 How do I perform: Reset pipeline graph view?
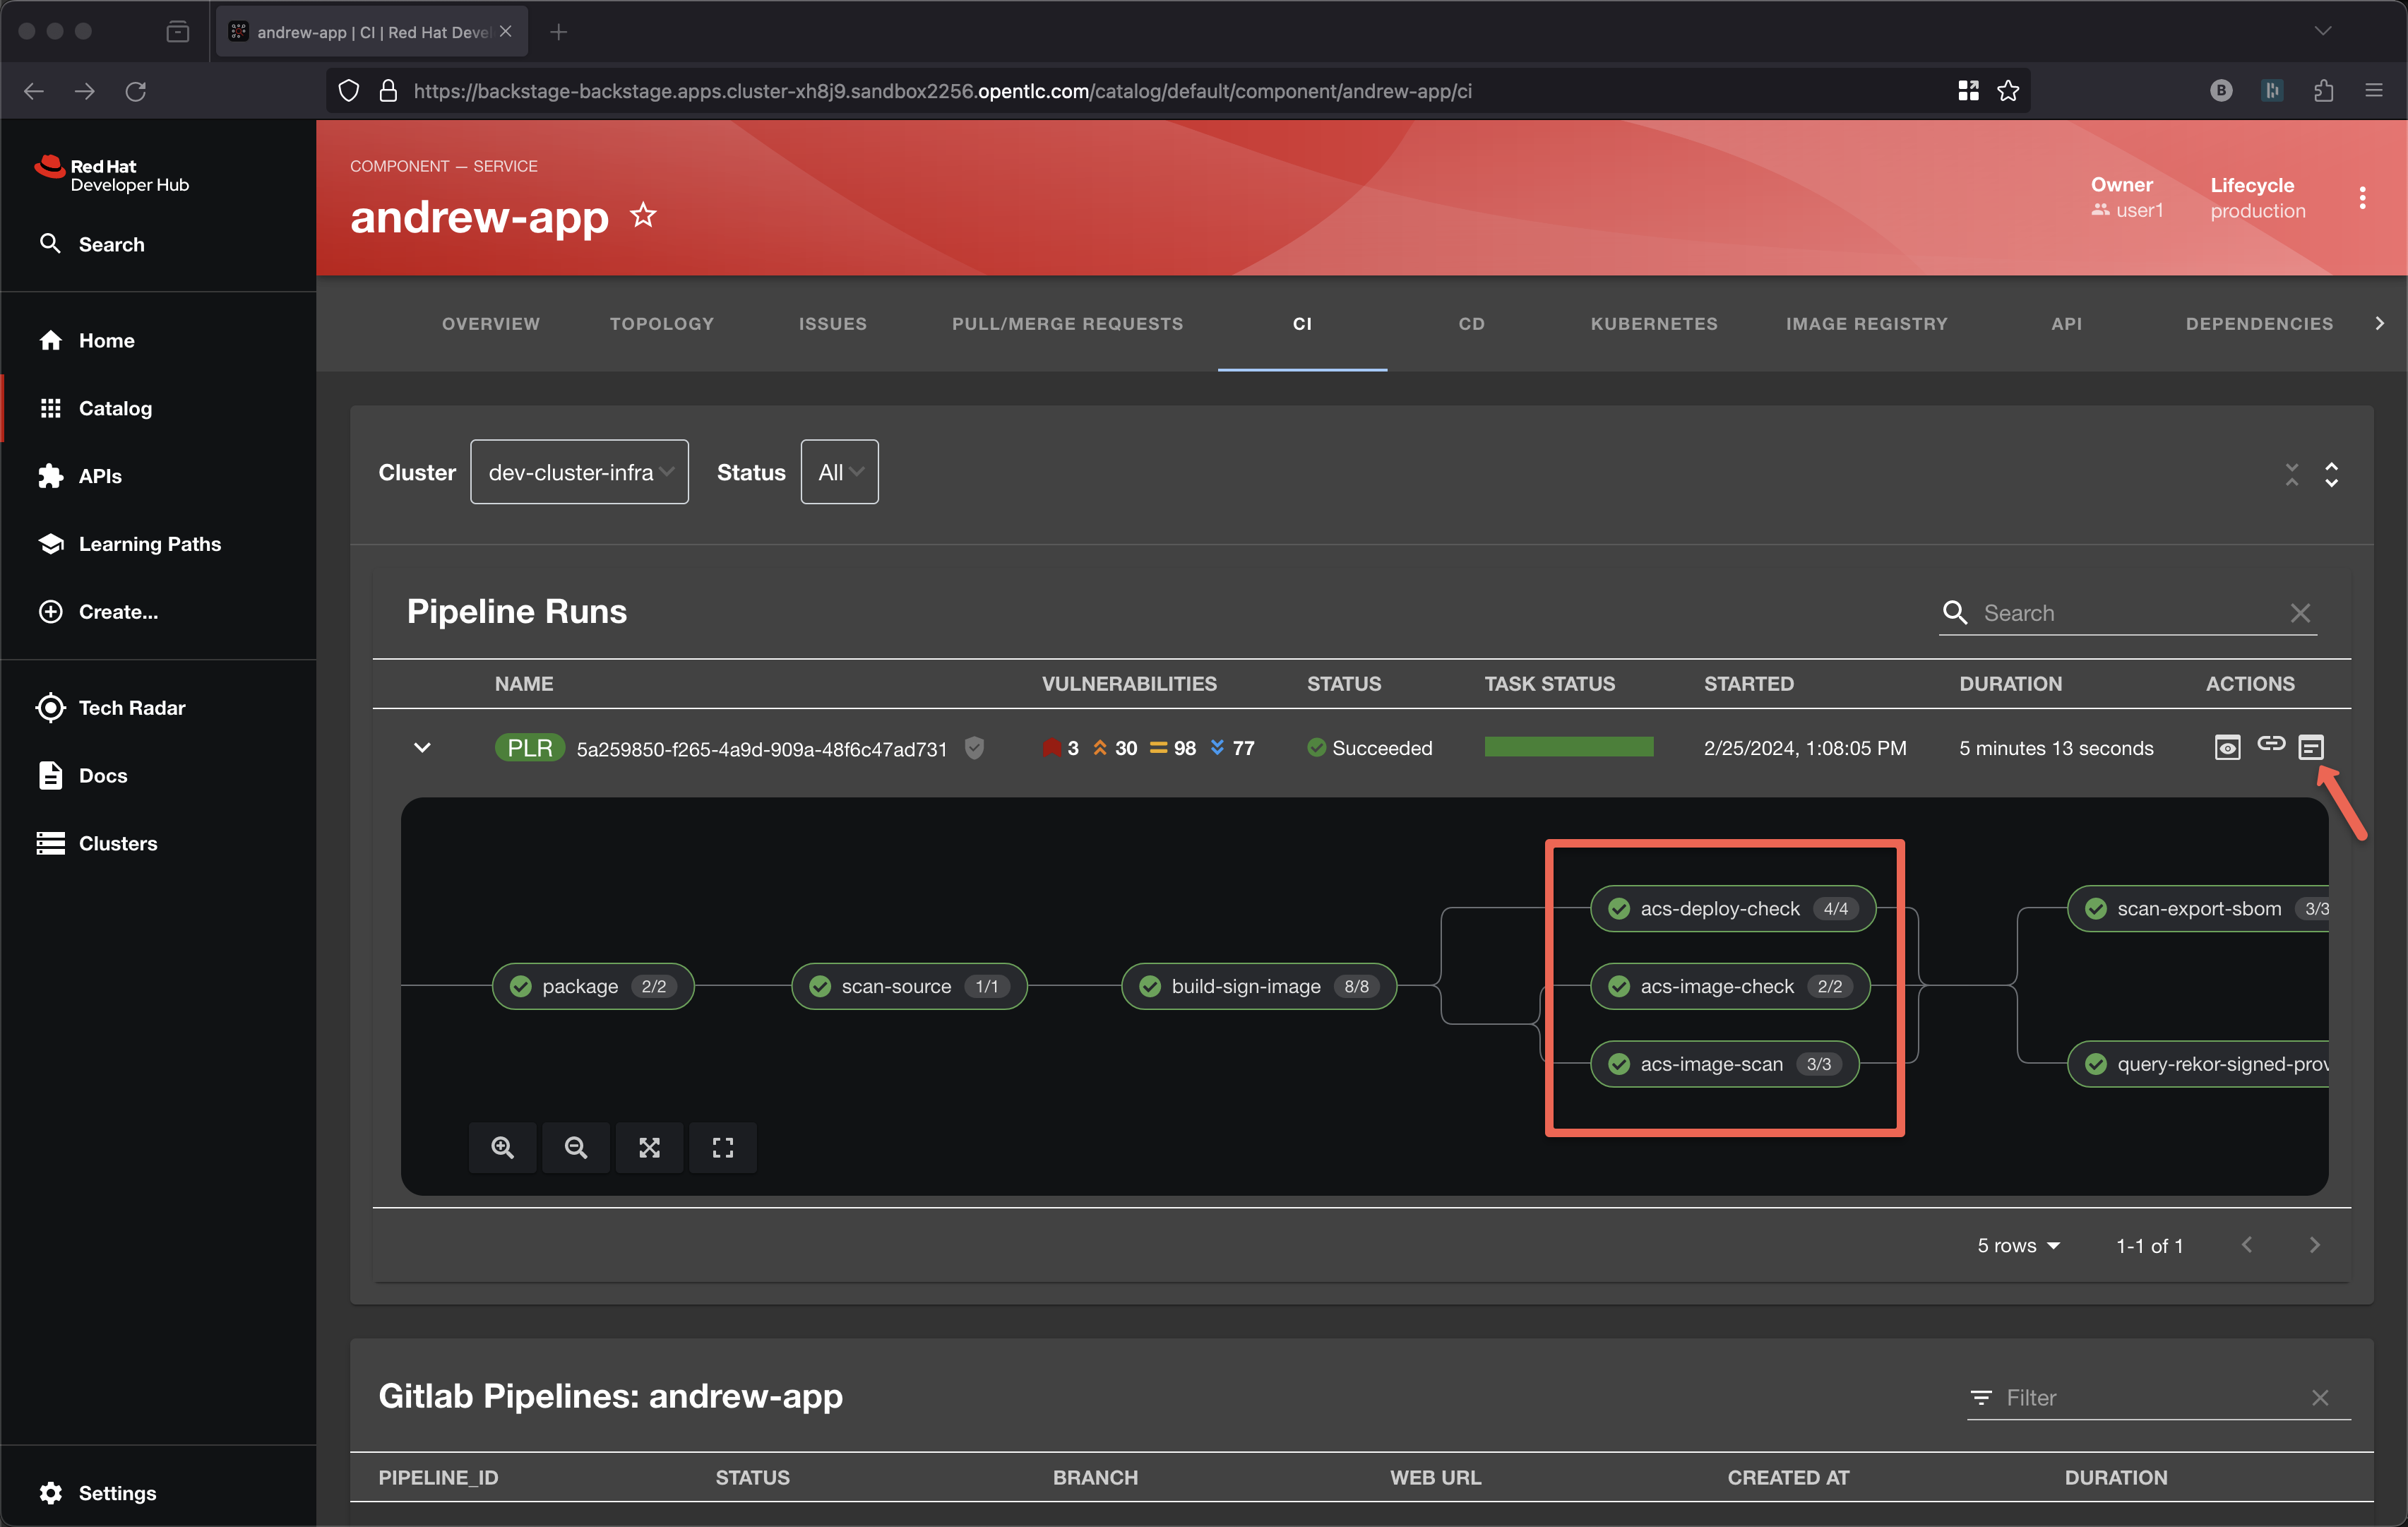coord(722,1147)
